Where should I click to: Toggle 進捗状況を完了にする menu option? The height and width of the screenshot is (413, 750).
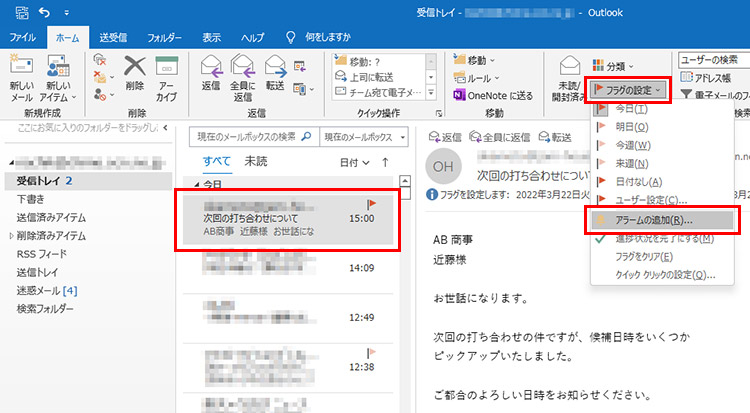(664, 238)
